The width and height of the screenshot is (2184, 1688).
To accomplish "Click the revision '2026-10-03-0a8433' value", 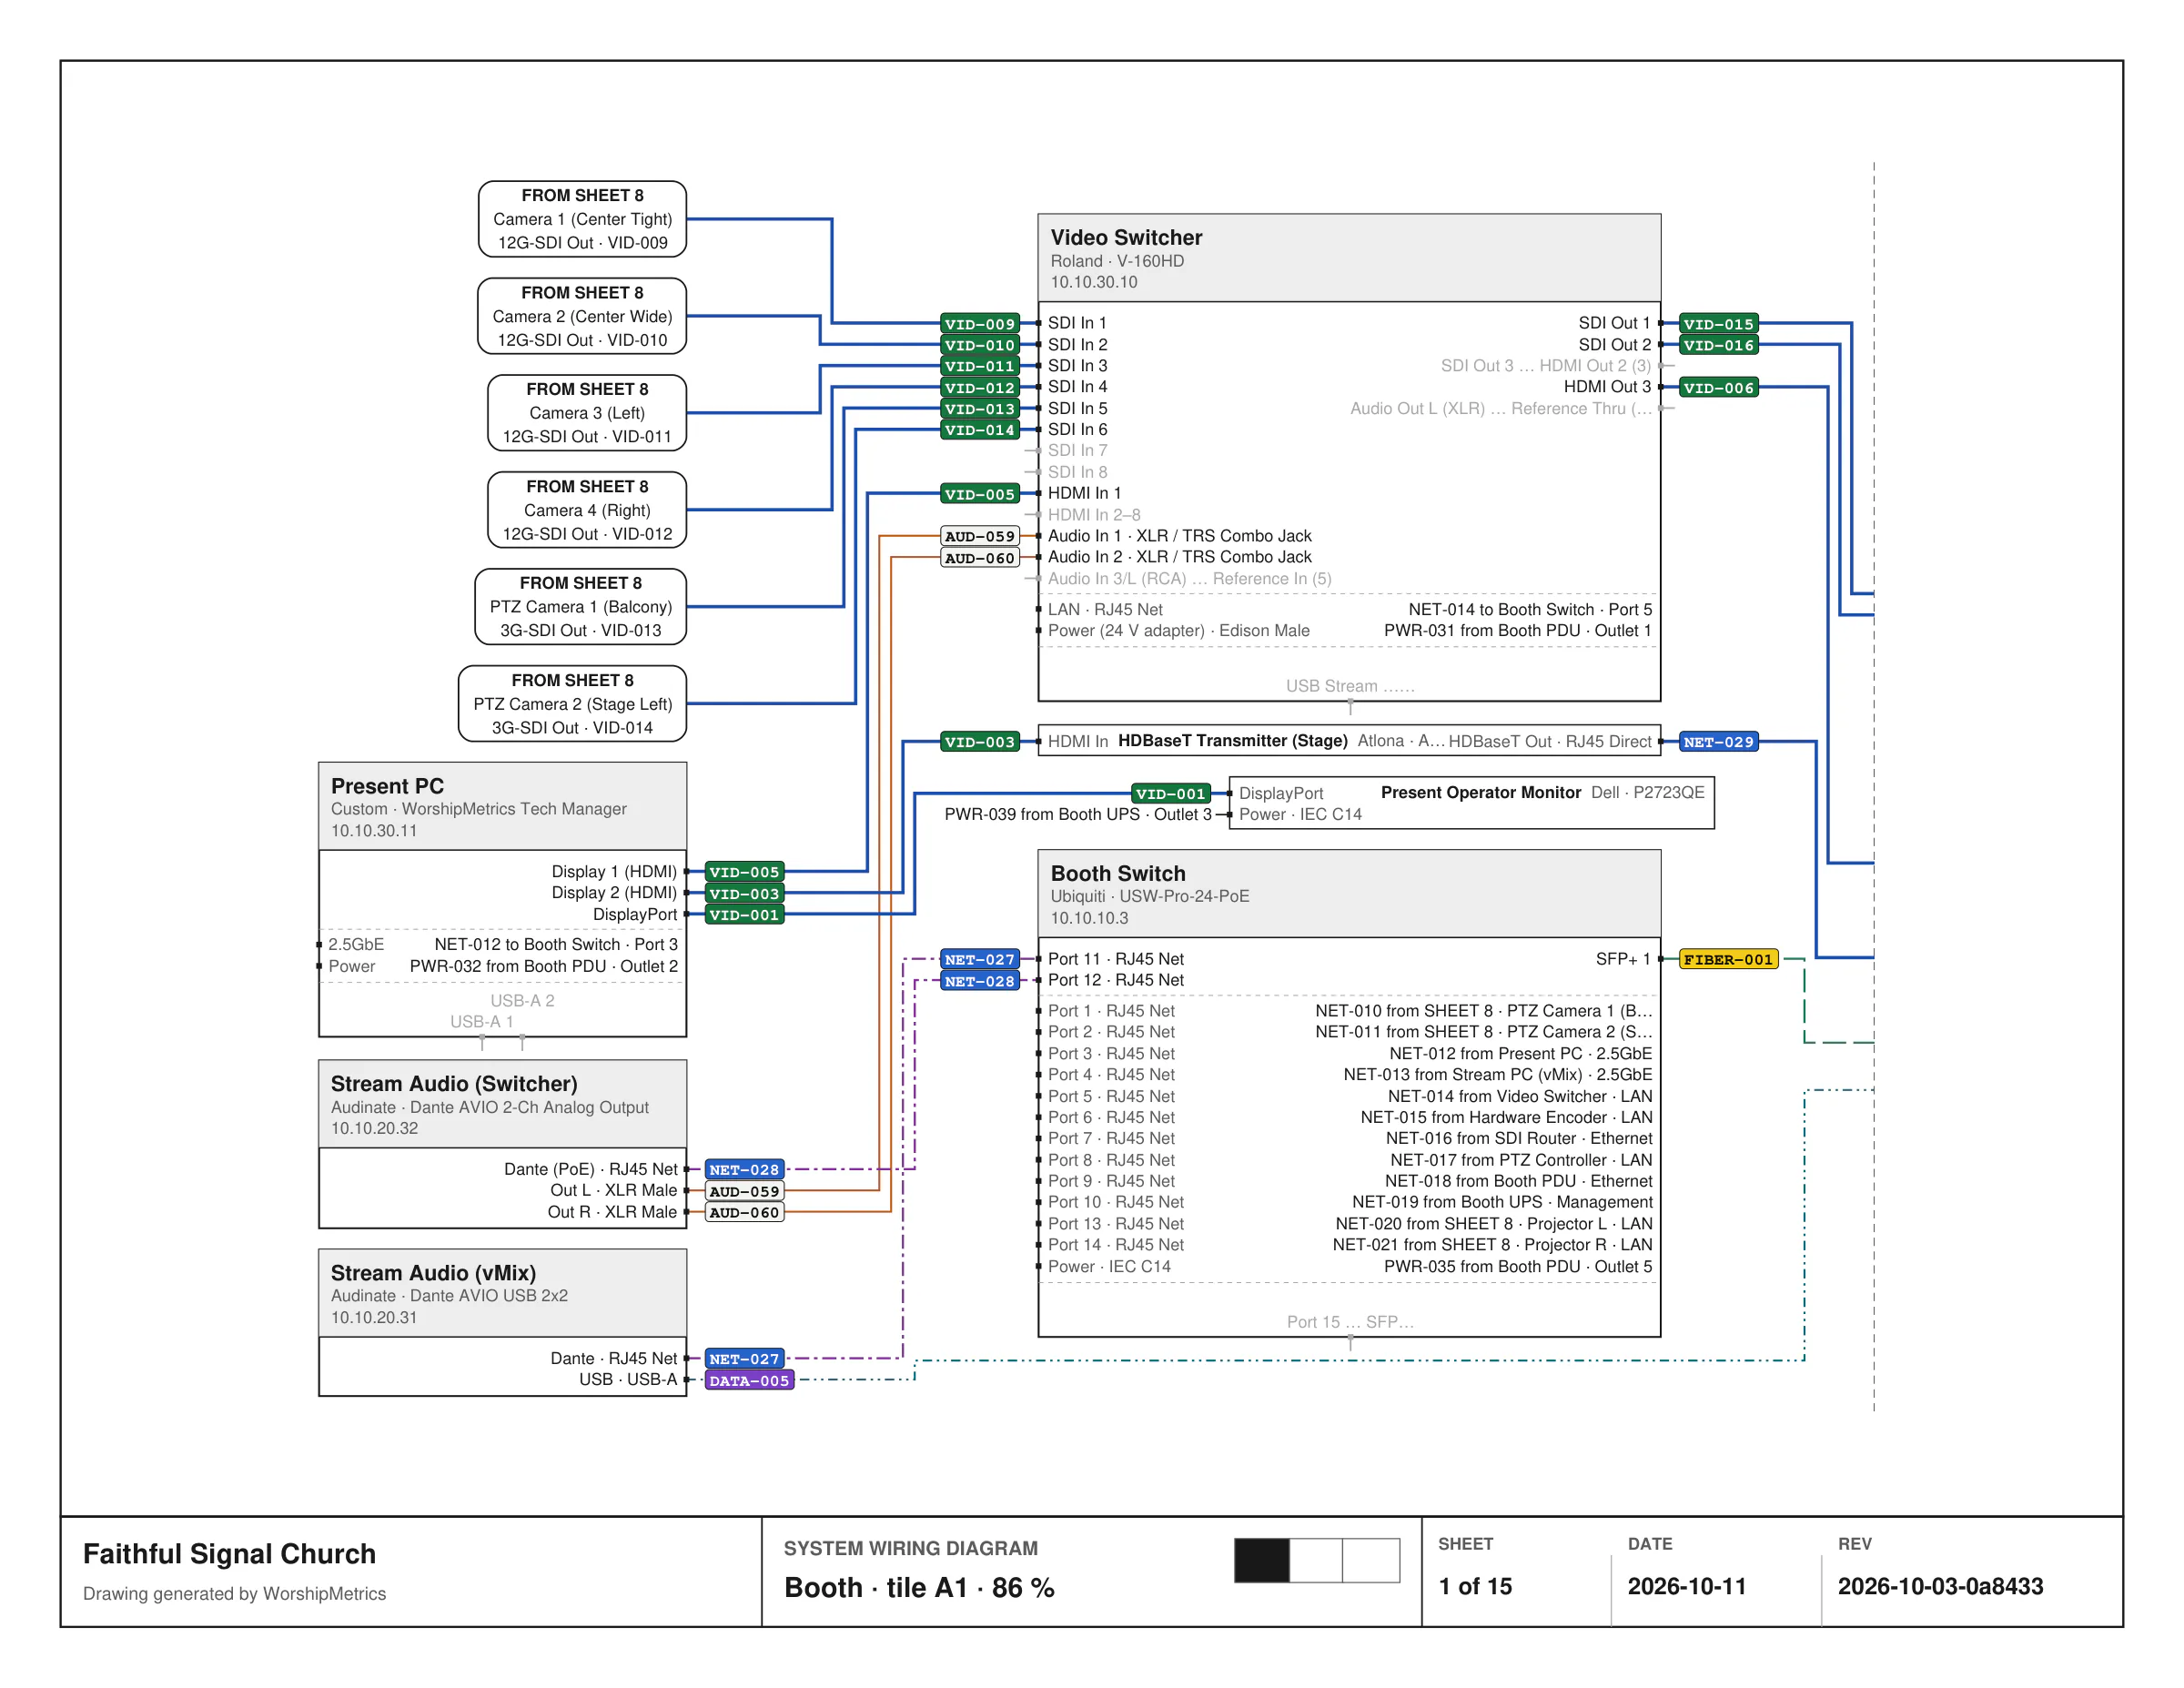I will pyautogui.click(x=1940, y=1586).
